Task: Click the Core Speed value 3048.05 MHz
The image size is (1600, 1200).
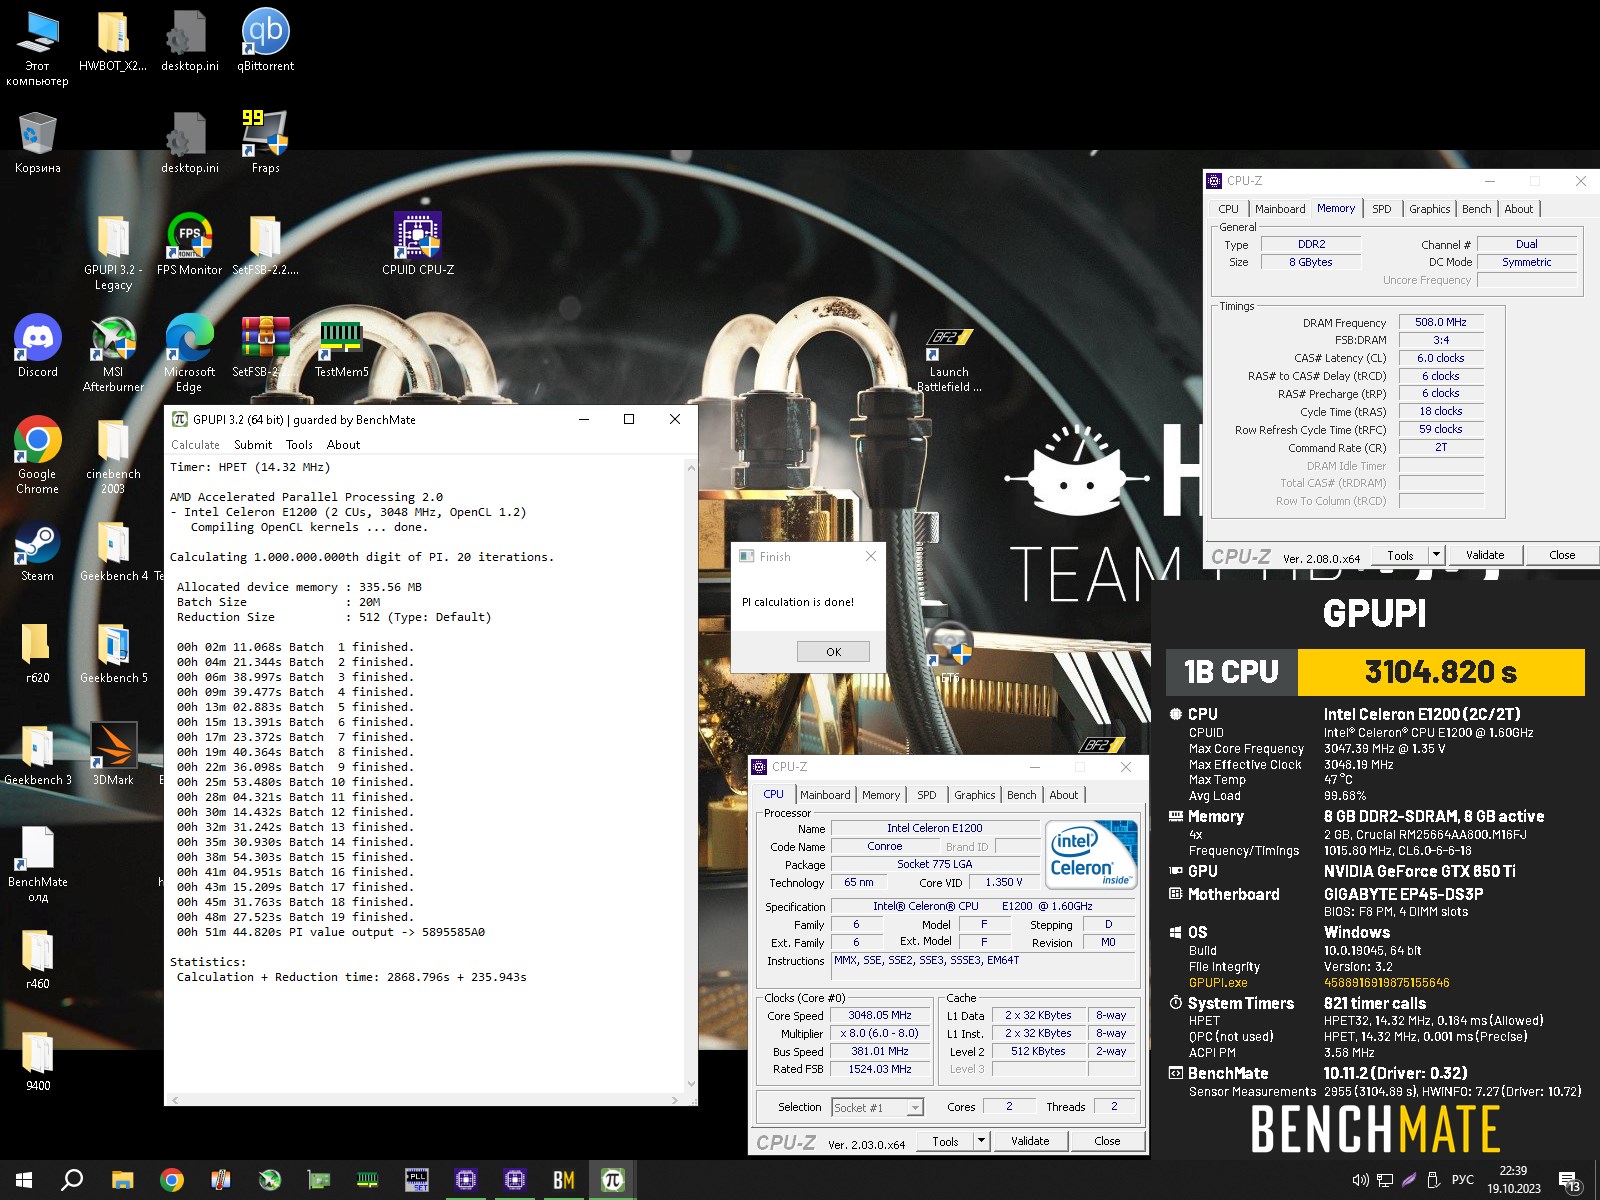Action: point(880,1015)
